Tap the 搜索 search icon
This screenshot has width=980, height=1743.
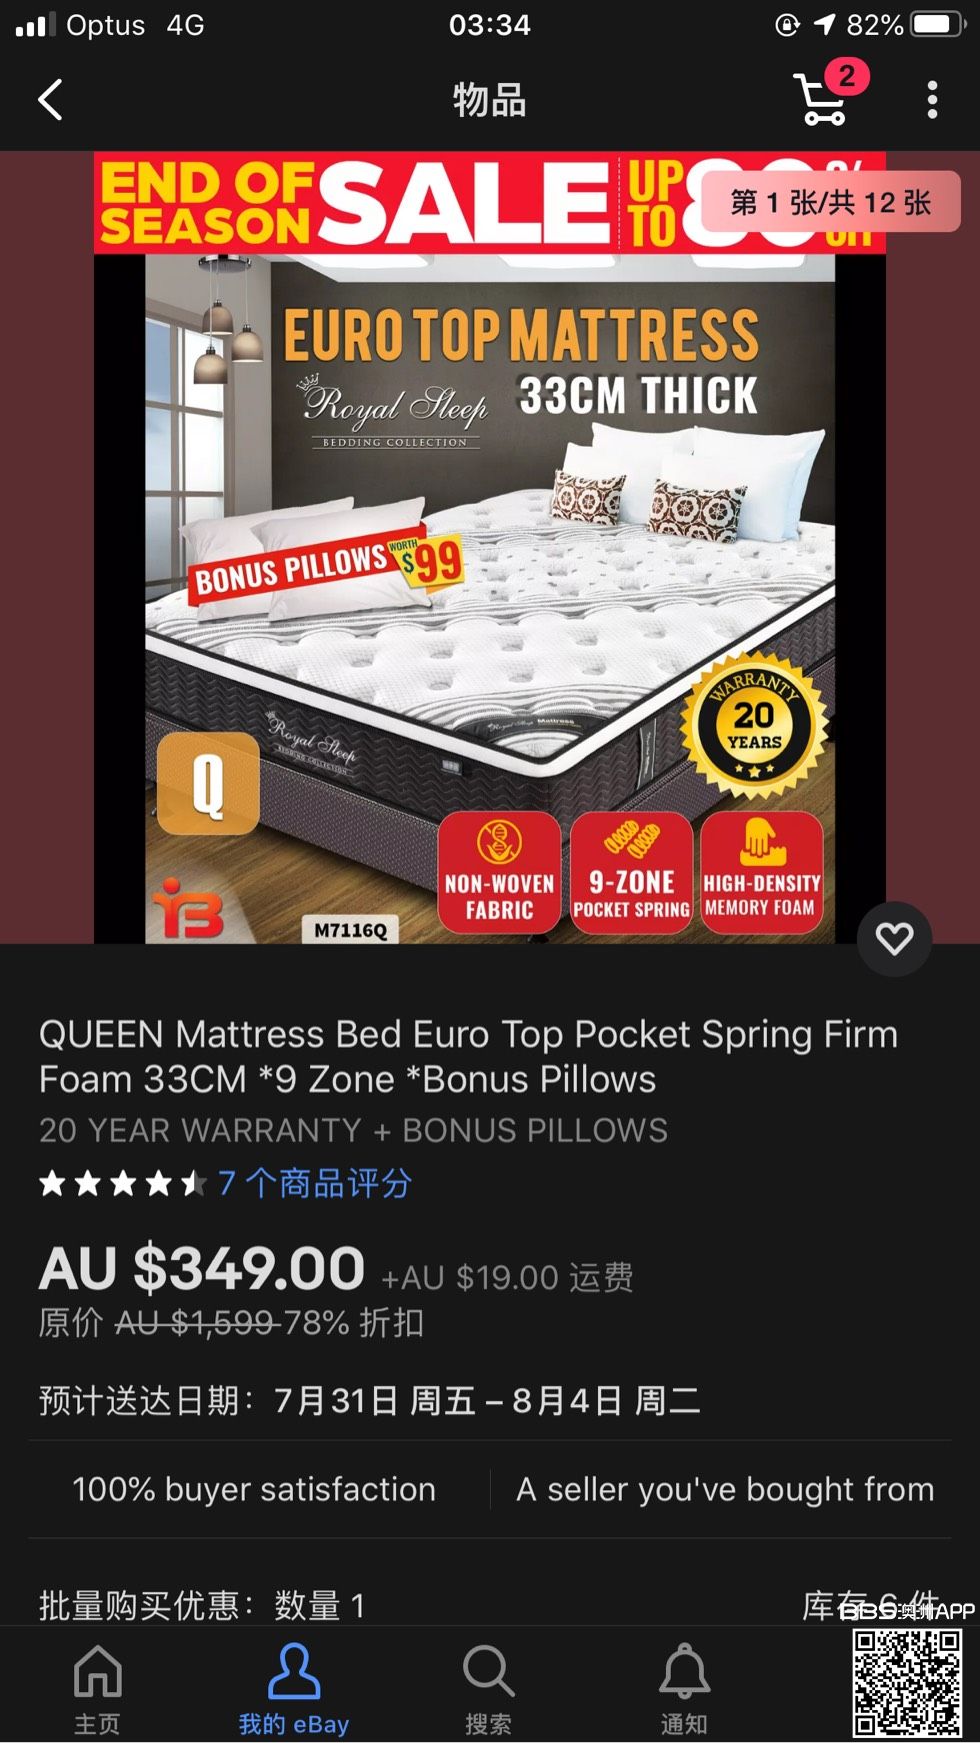(488, 1688)
